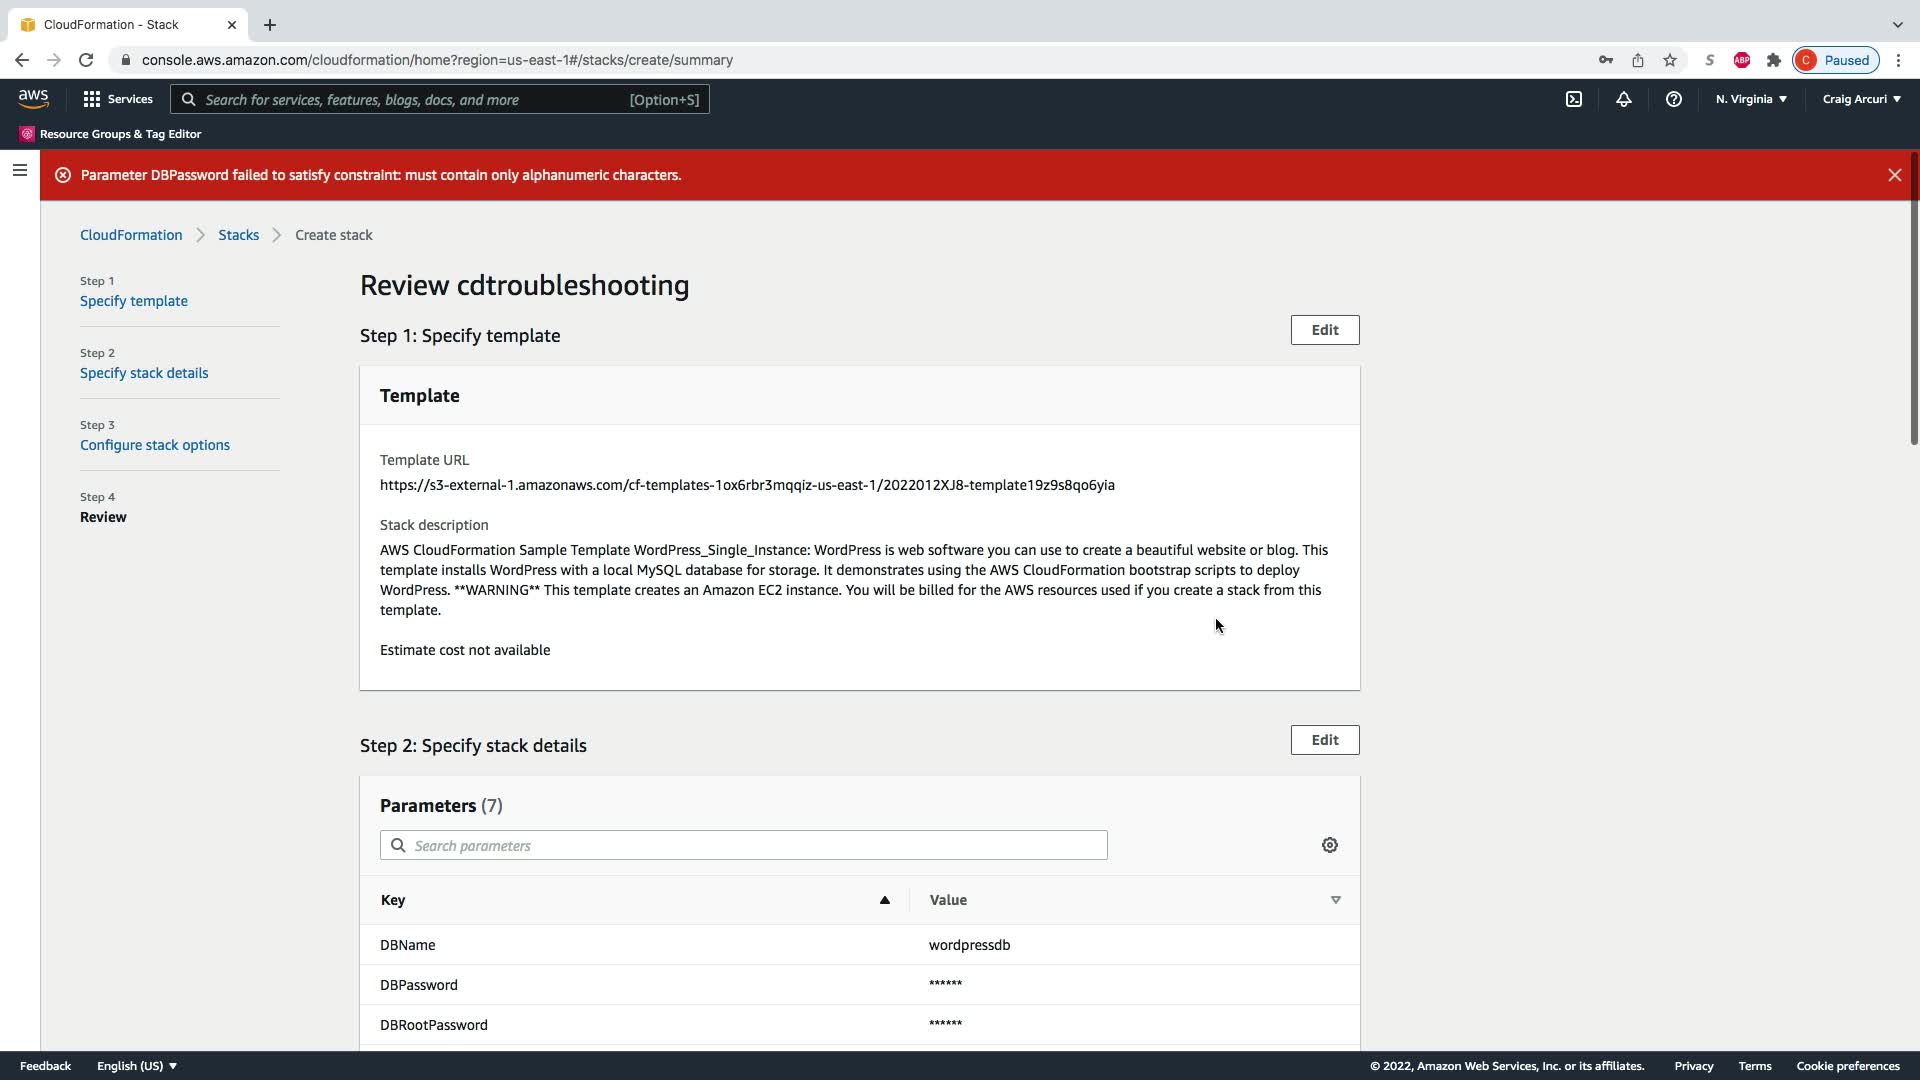Viewport: 1920px width, 1080px height.
Task: Open the English (US) language selector
Action: [137, 1066]
